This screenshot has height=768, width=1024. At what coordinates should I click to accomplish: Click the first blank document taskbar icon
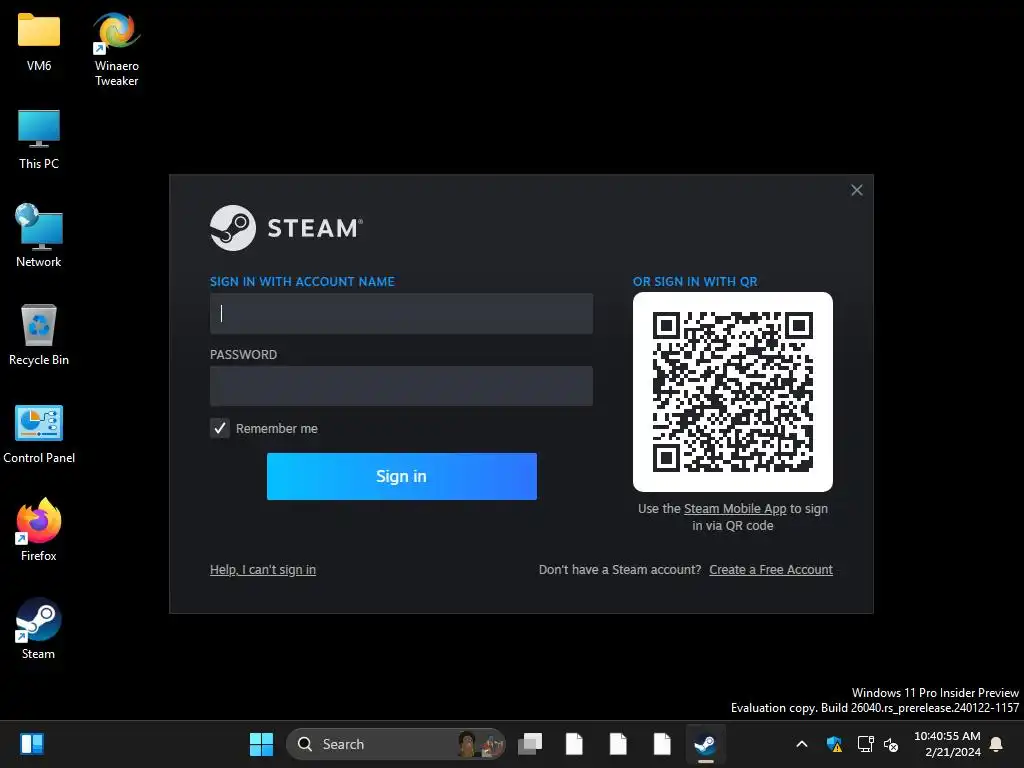coord(574,744)
